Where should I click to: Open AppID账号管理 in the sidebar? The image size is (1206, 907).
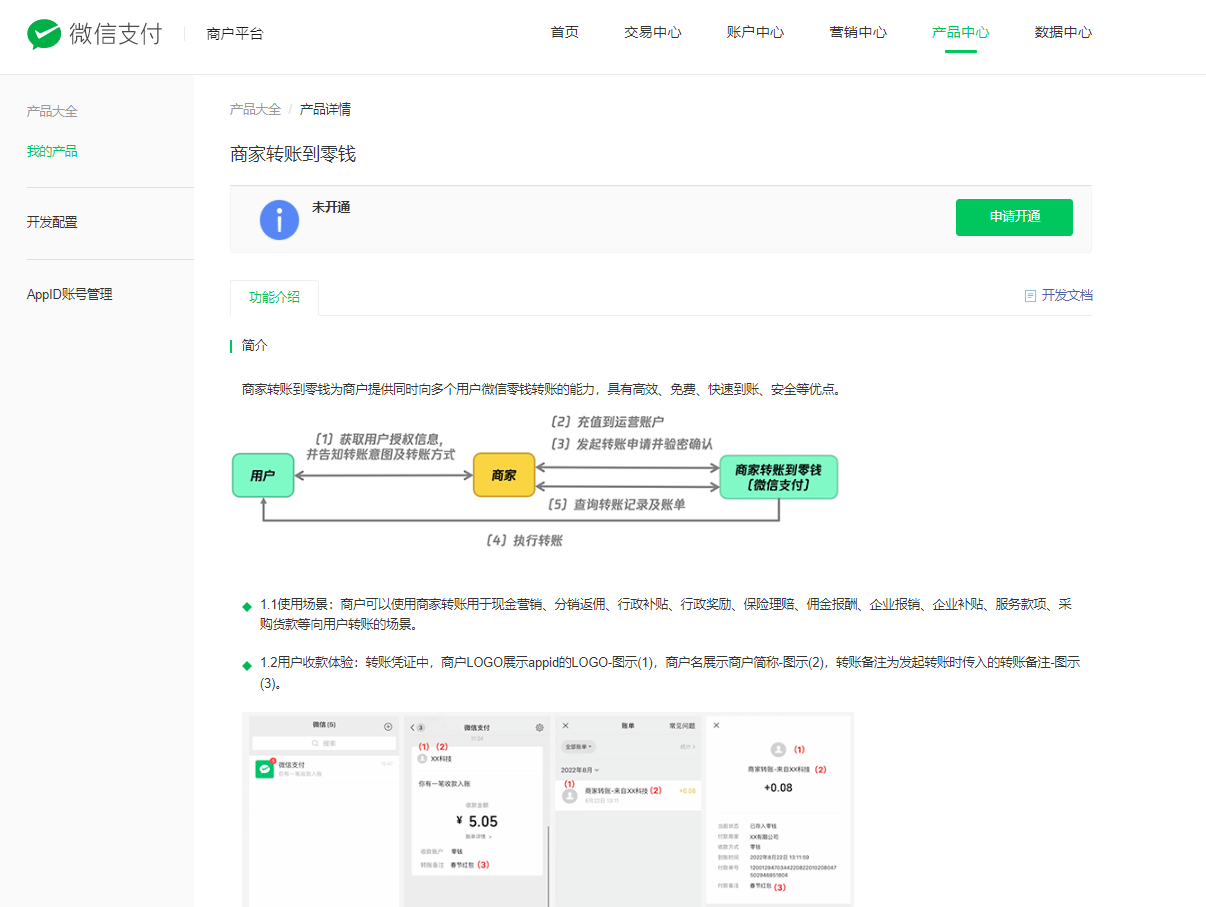tap(69, 294)
